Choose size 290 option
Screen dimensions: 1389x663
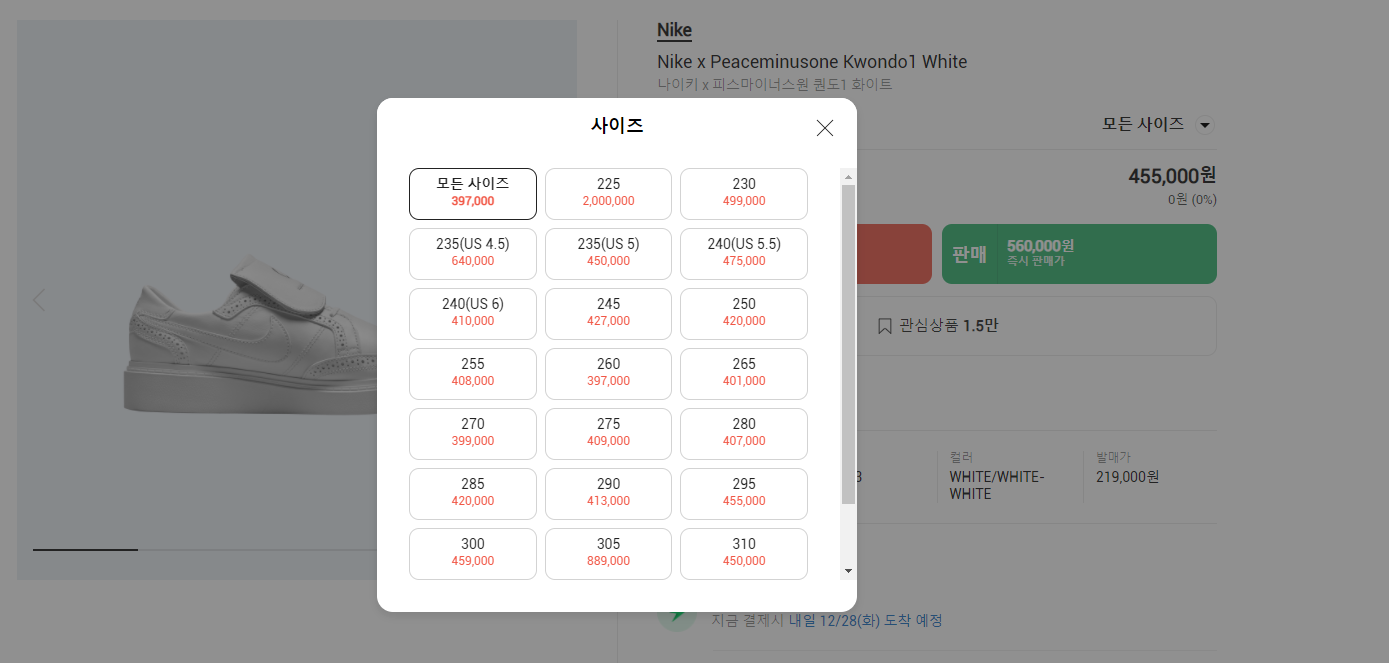pyautogui.click(x=608, y=494)
